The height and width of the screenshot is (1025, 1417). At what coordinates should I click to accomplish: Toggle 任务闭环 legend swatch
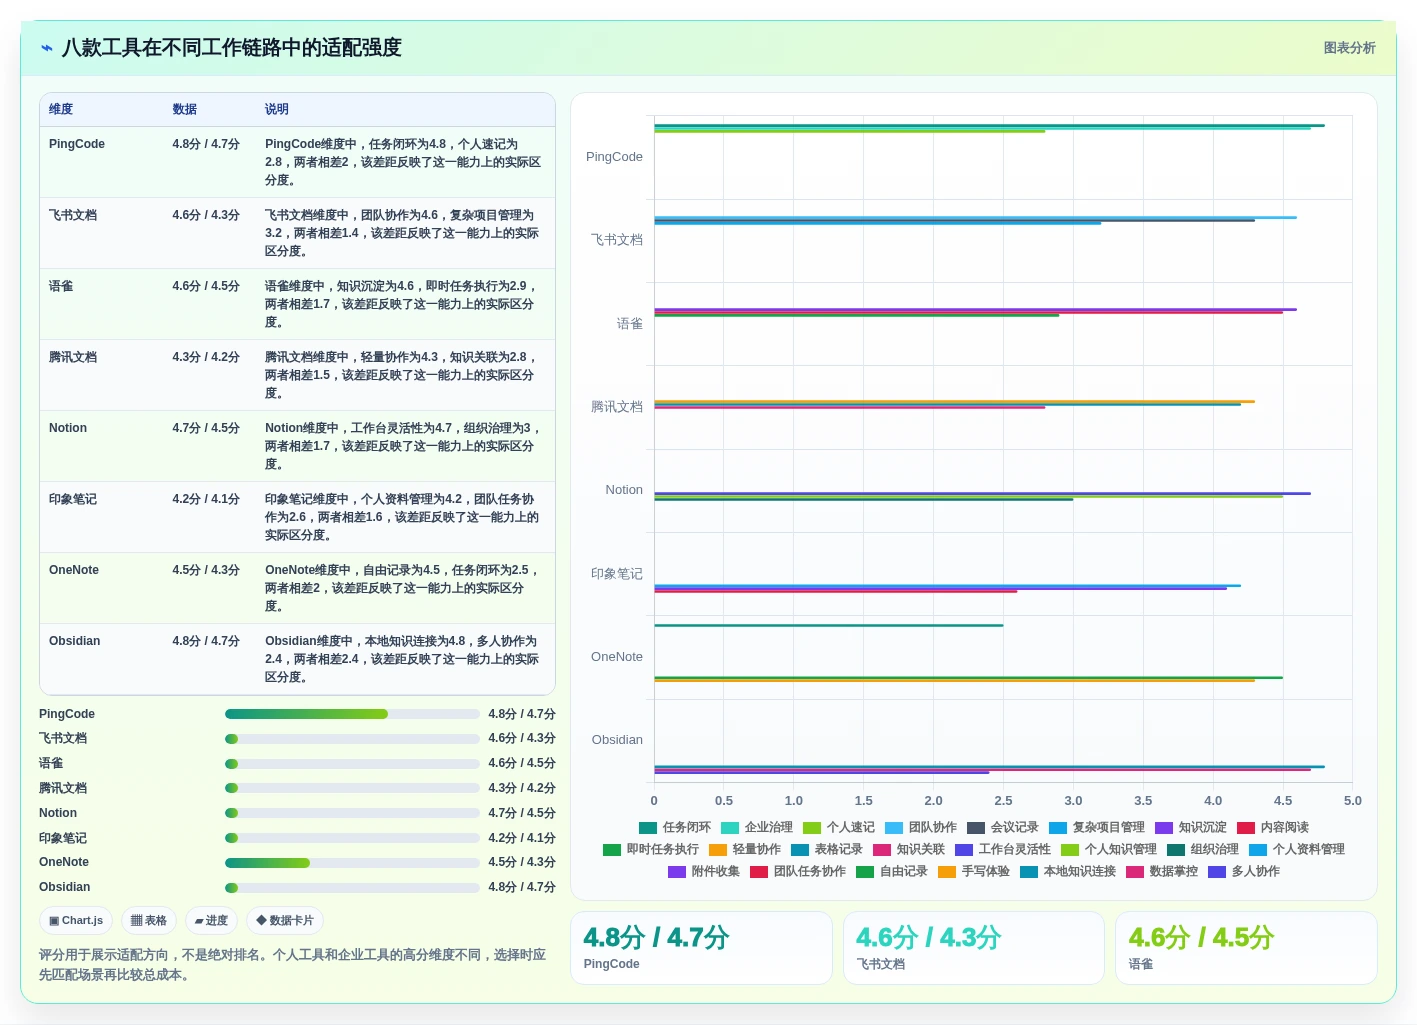pyautogui.click(x=648, y=828)
